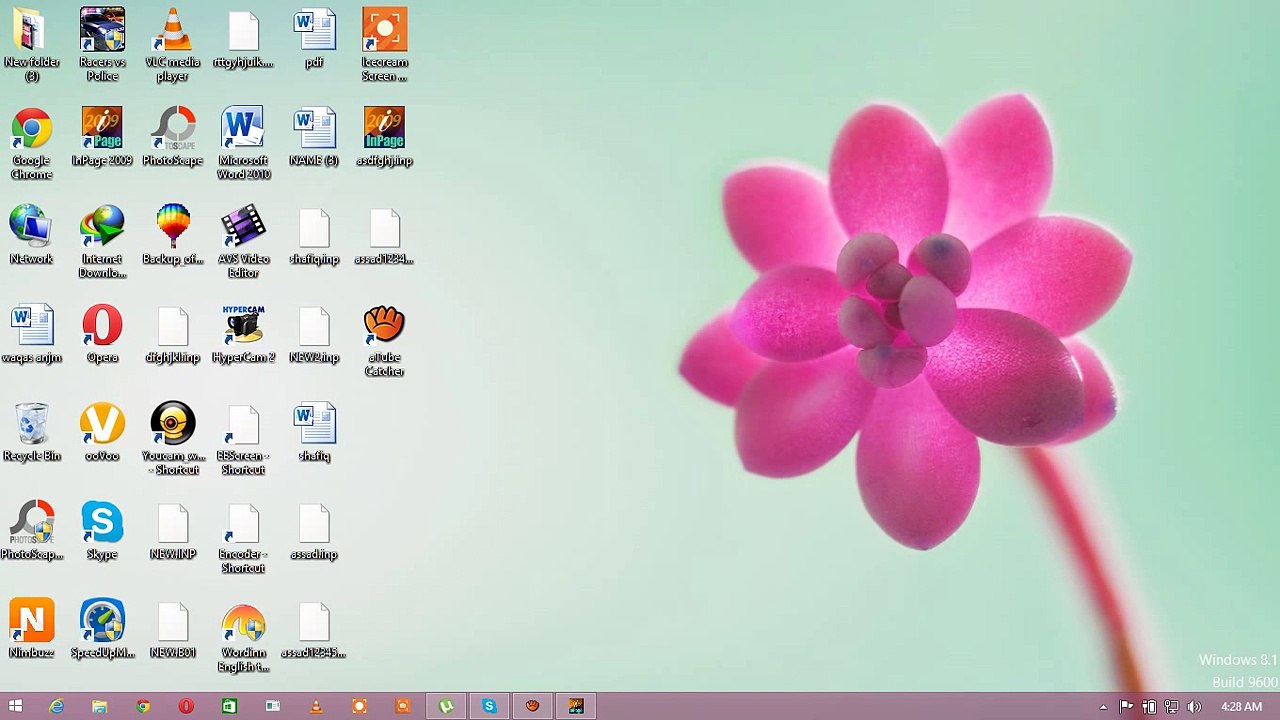The height and width of the screenshot is (720, 1280).
Task: Open the Opera desktop shortcut
Action: point(102,334)
